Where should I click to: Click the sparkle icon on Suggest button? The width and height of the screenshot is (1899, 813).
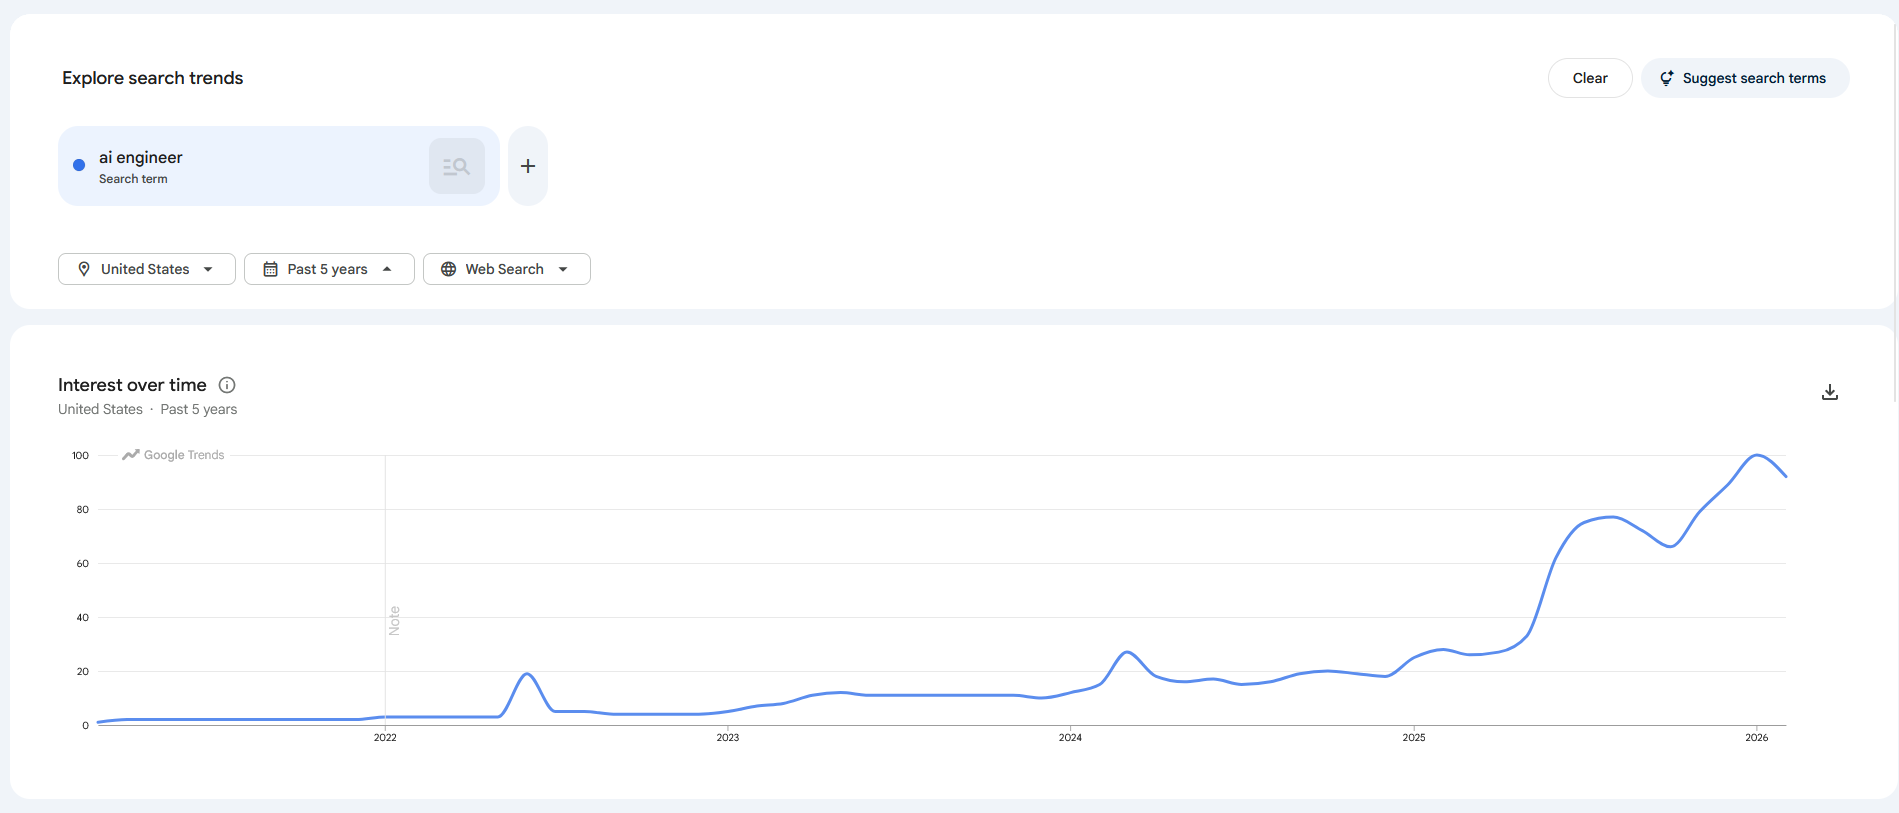tap(1666, 78)
